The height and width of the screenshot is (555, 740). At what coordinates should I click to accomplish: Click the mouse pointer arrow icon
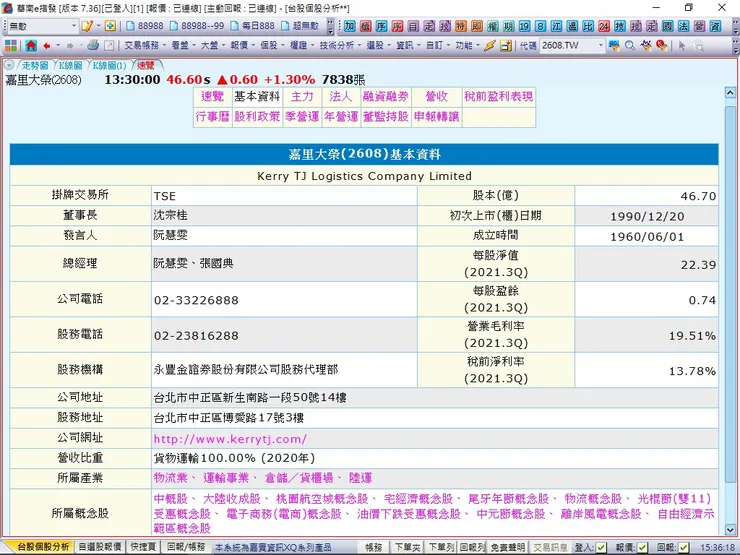tap(681, 46)
